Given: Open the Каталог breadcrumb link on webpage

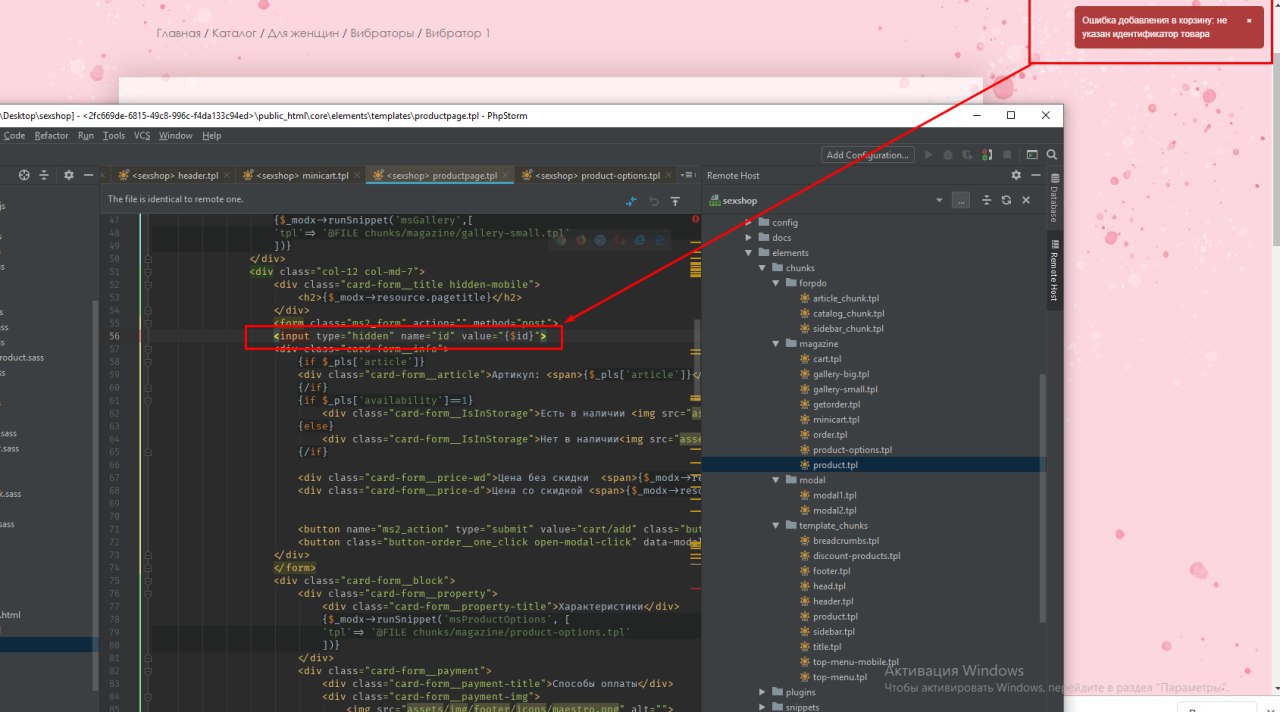Looking at the screenshot, I should 233,33.
